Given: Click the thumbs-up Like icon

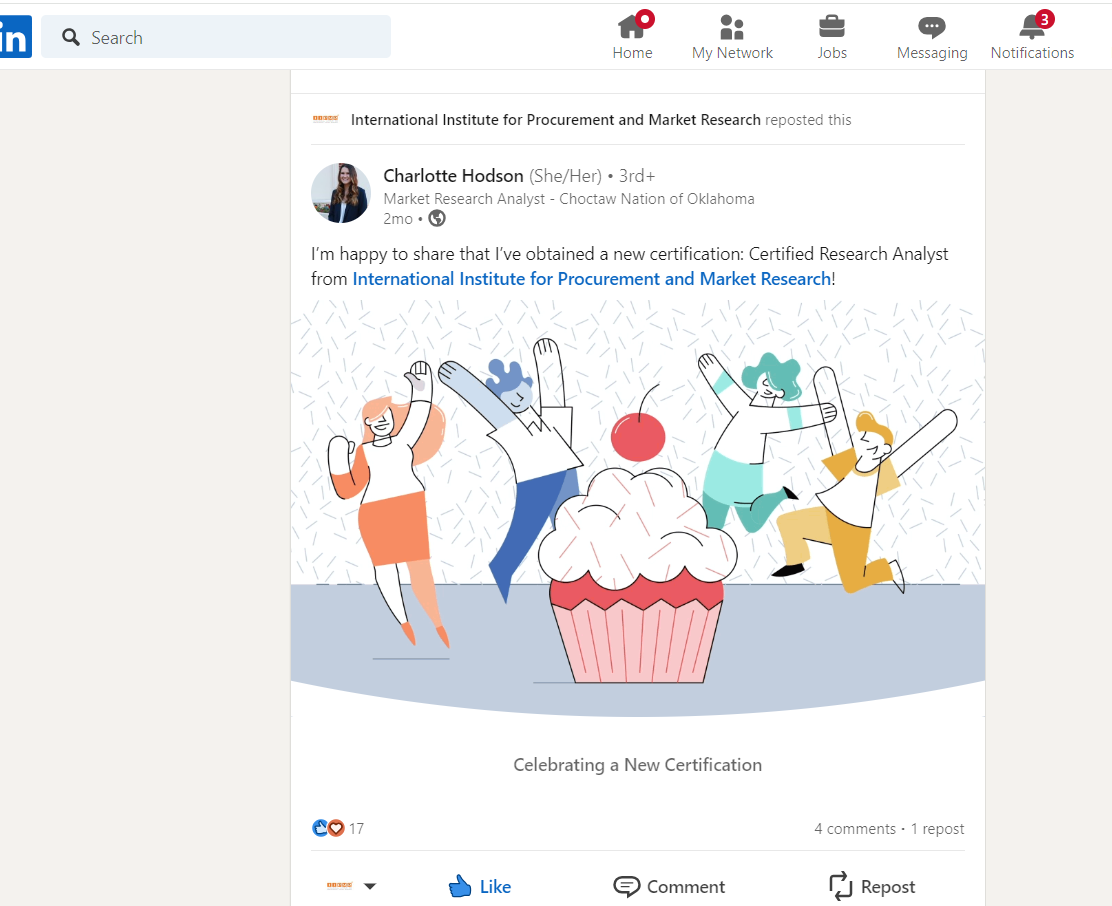Looking at the screenshot, I should [460, 886].
